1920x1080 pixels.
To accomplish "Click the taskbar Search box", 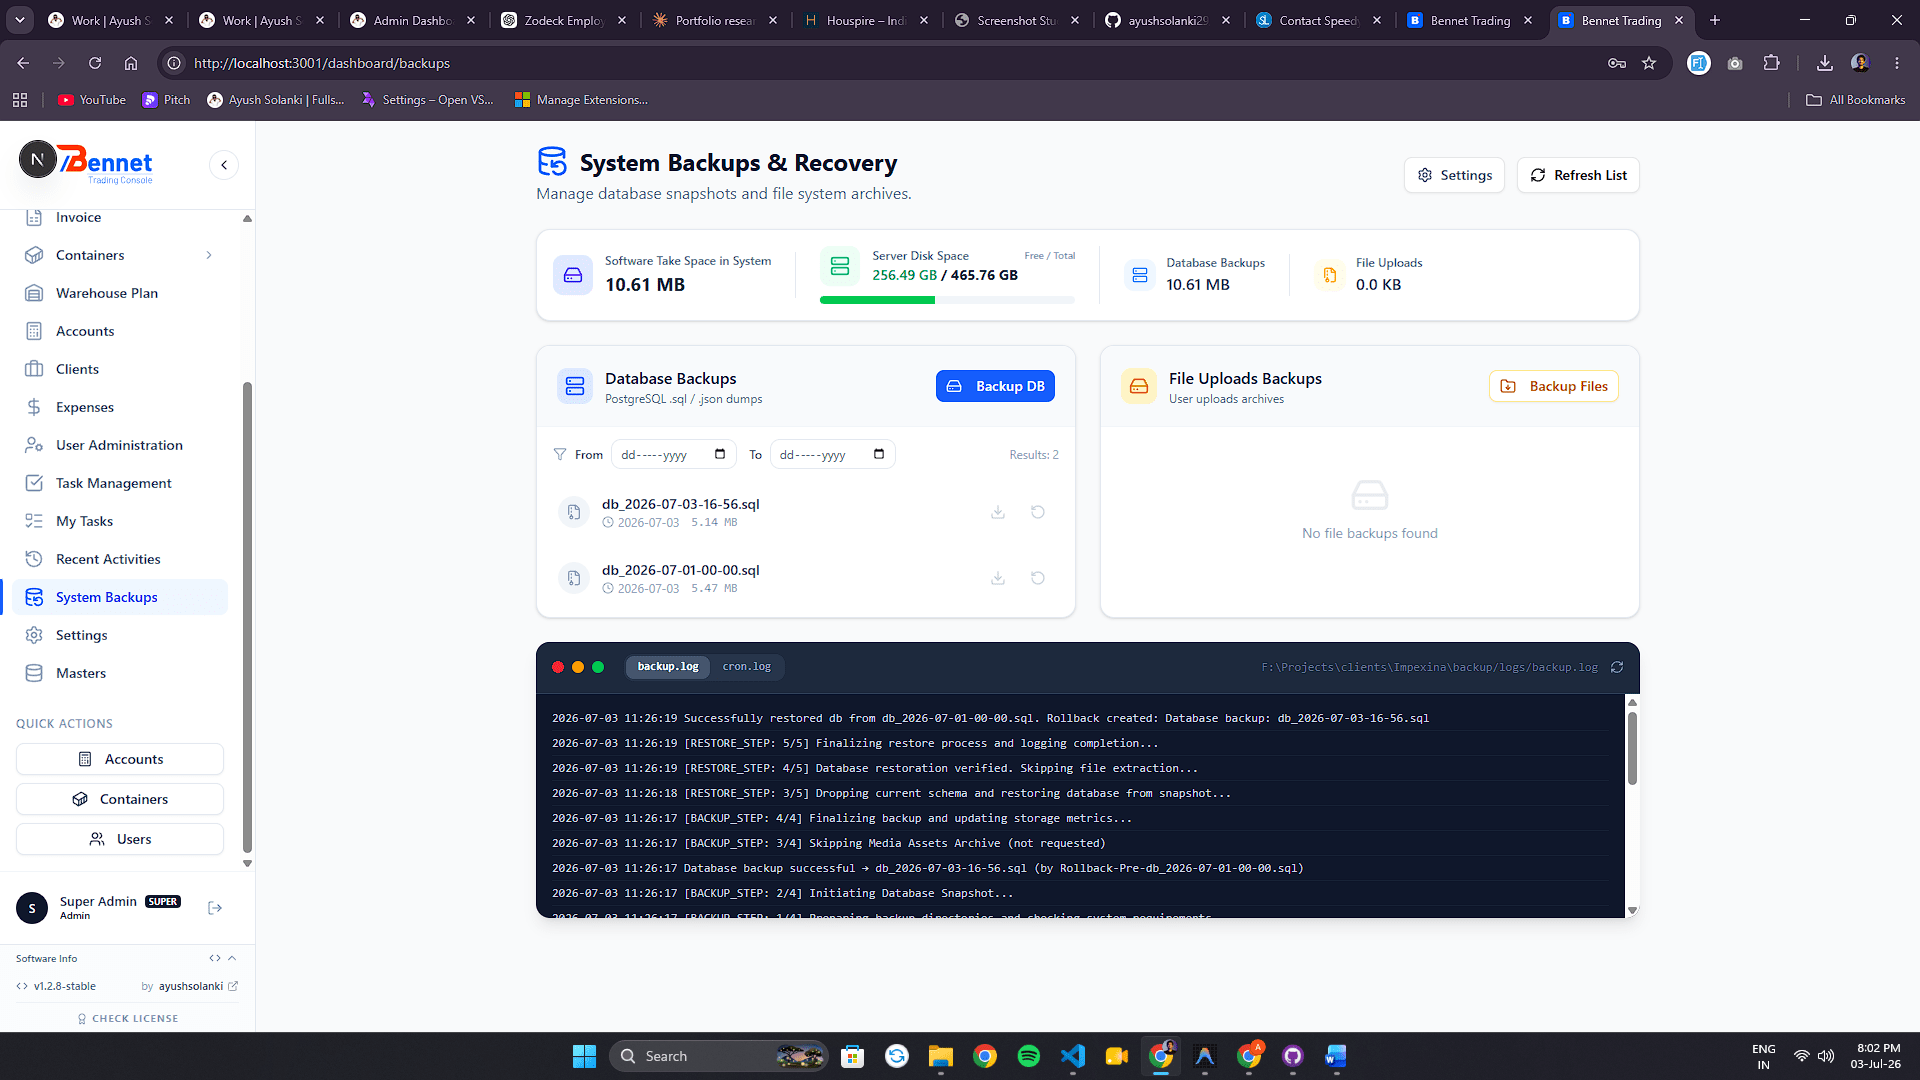I will click(718, 1056).
